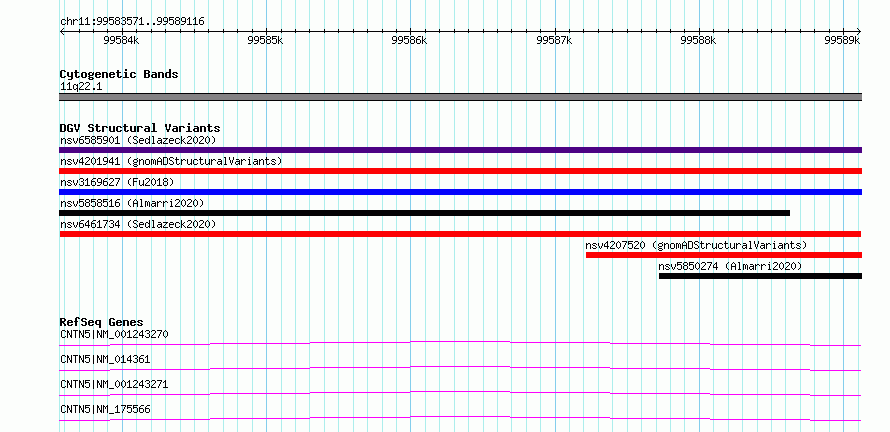Click the CNTN5|NM_175566 transcript label
Image resolution: width=890 pixels, height=432 pixels.
105,409
